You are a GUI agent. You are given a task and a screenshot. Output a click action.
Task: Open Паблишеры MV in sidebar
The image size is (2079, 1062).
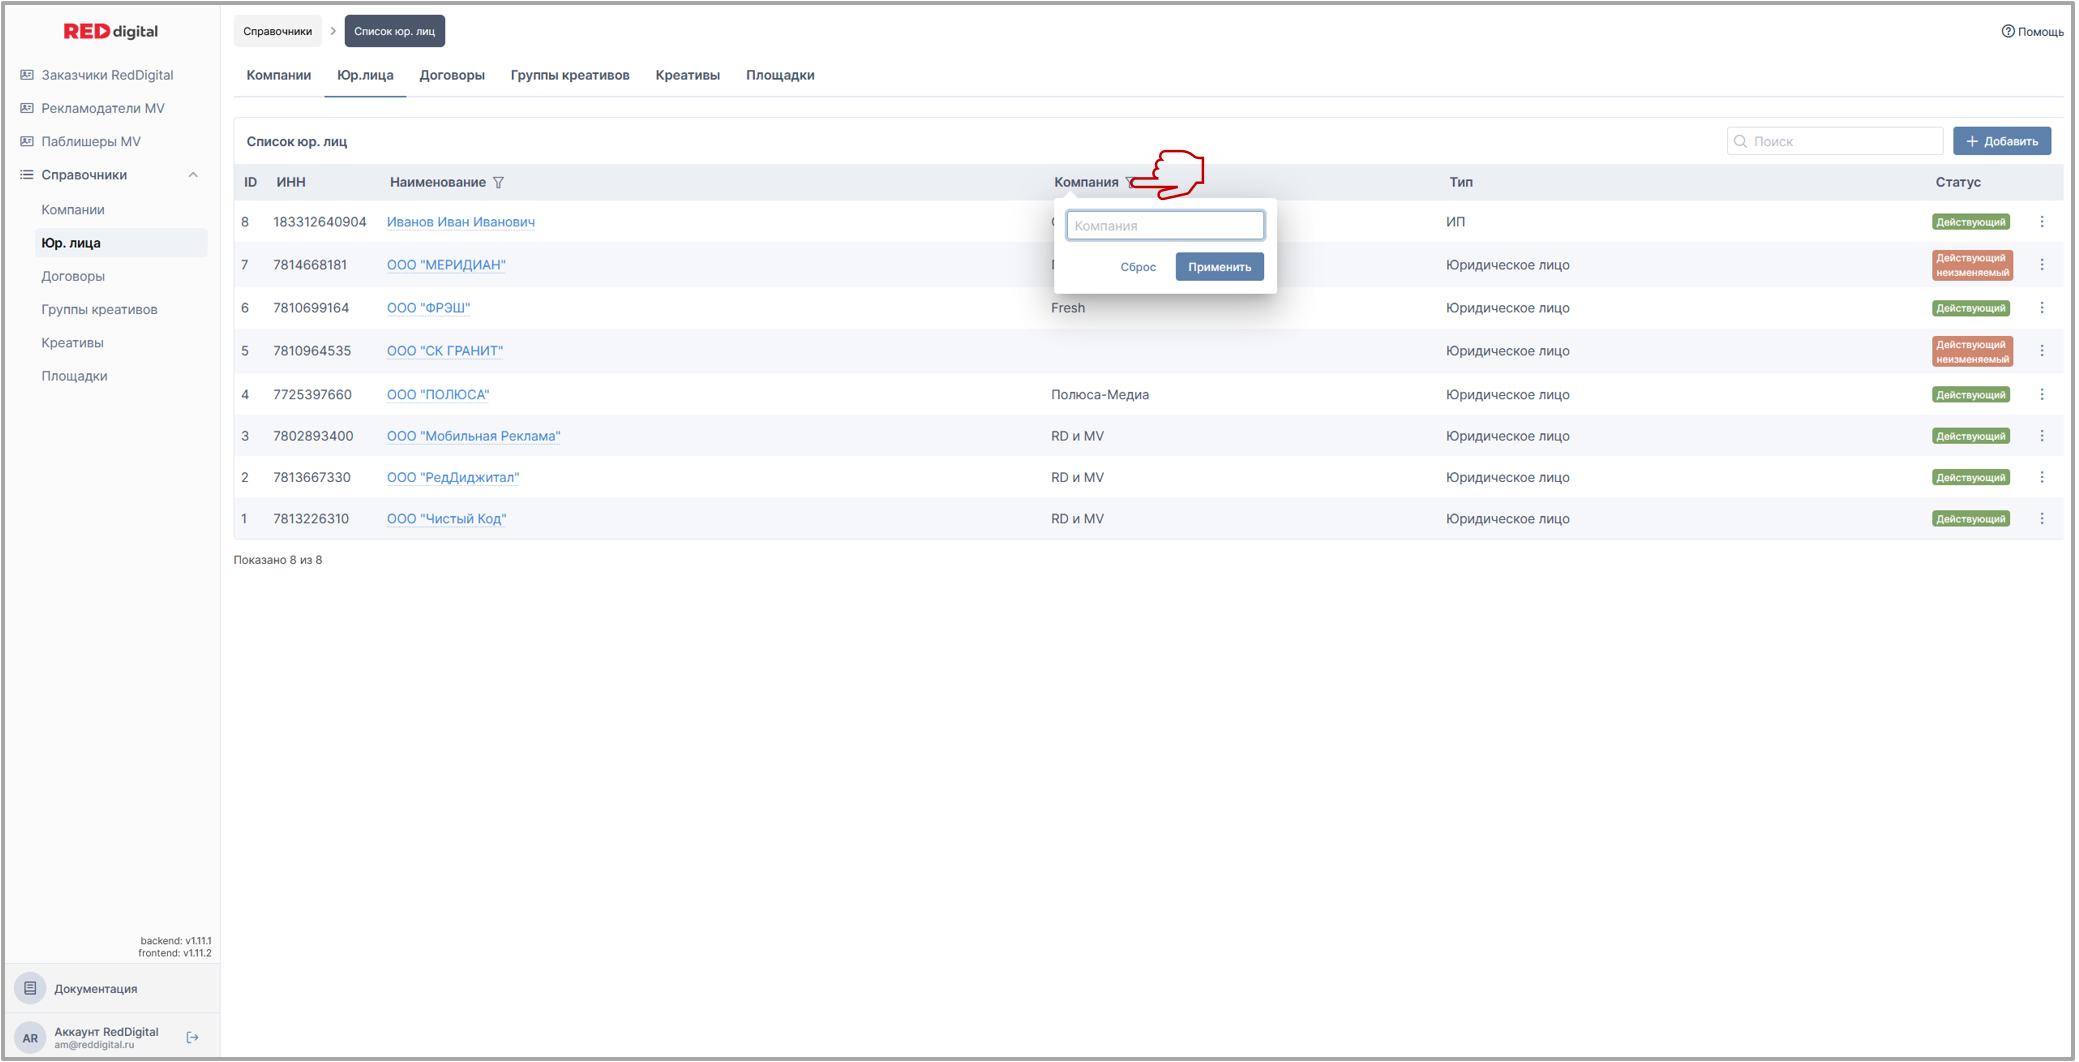point(91,141)
